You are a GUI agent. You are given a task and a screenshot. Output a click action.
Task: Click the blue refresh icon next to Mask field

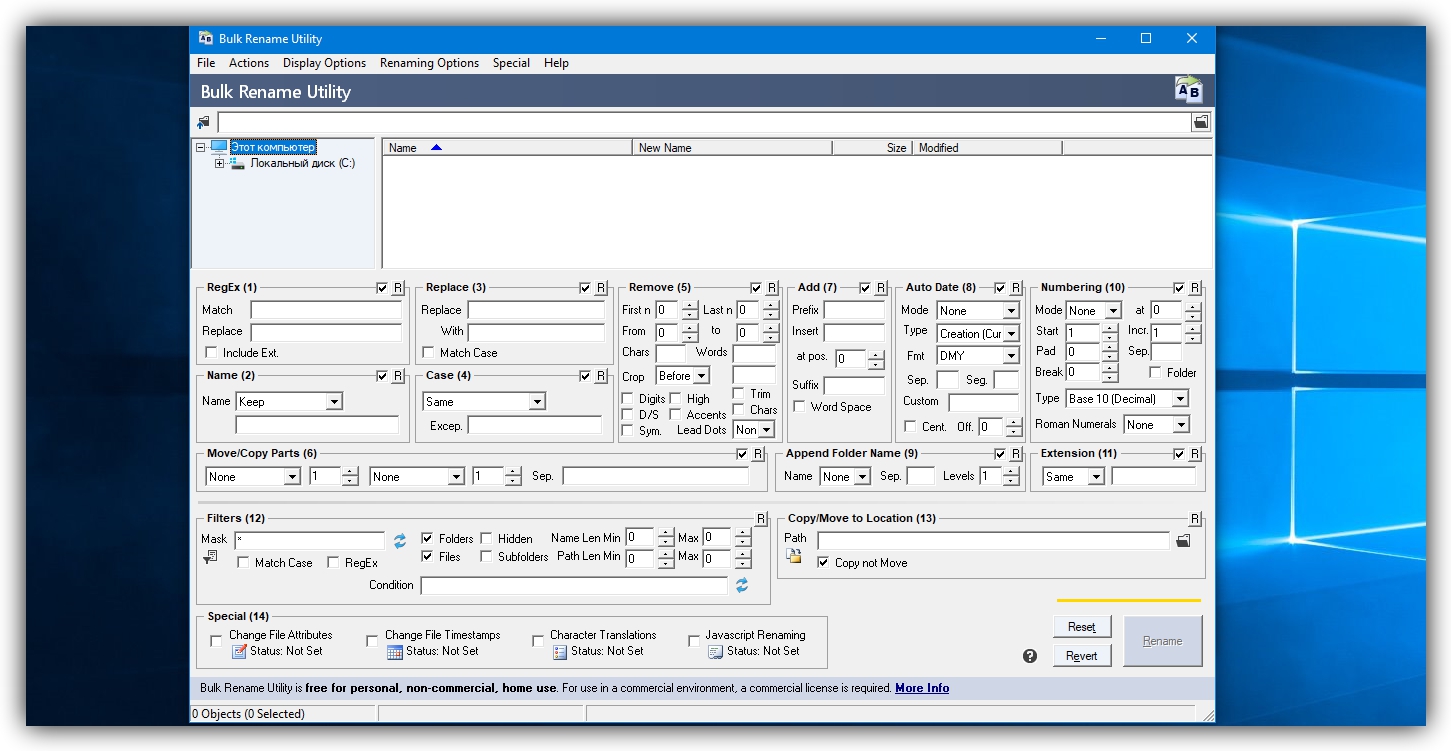click(400, 540)
